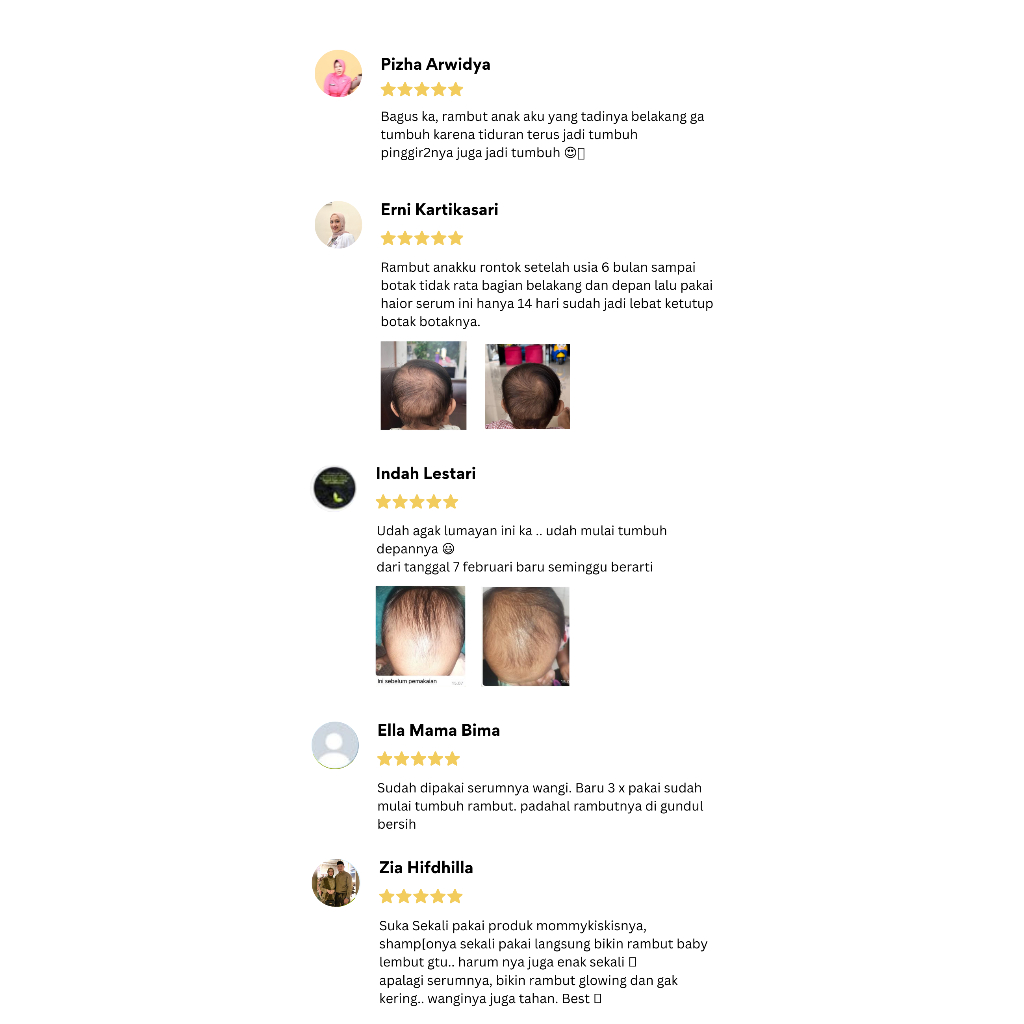Click the name Pizha Arwidya
The image size is (1024, 1024).
436,65
